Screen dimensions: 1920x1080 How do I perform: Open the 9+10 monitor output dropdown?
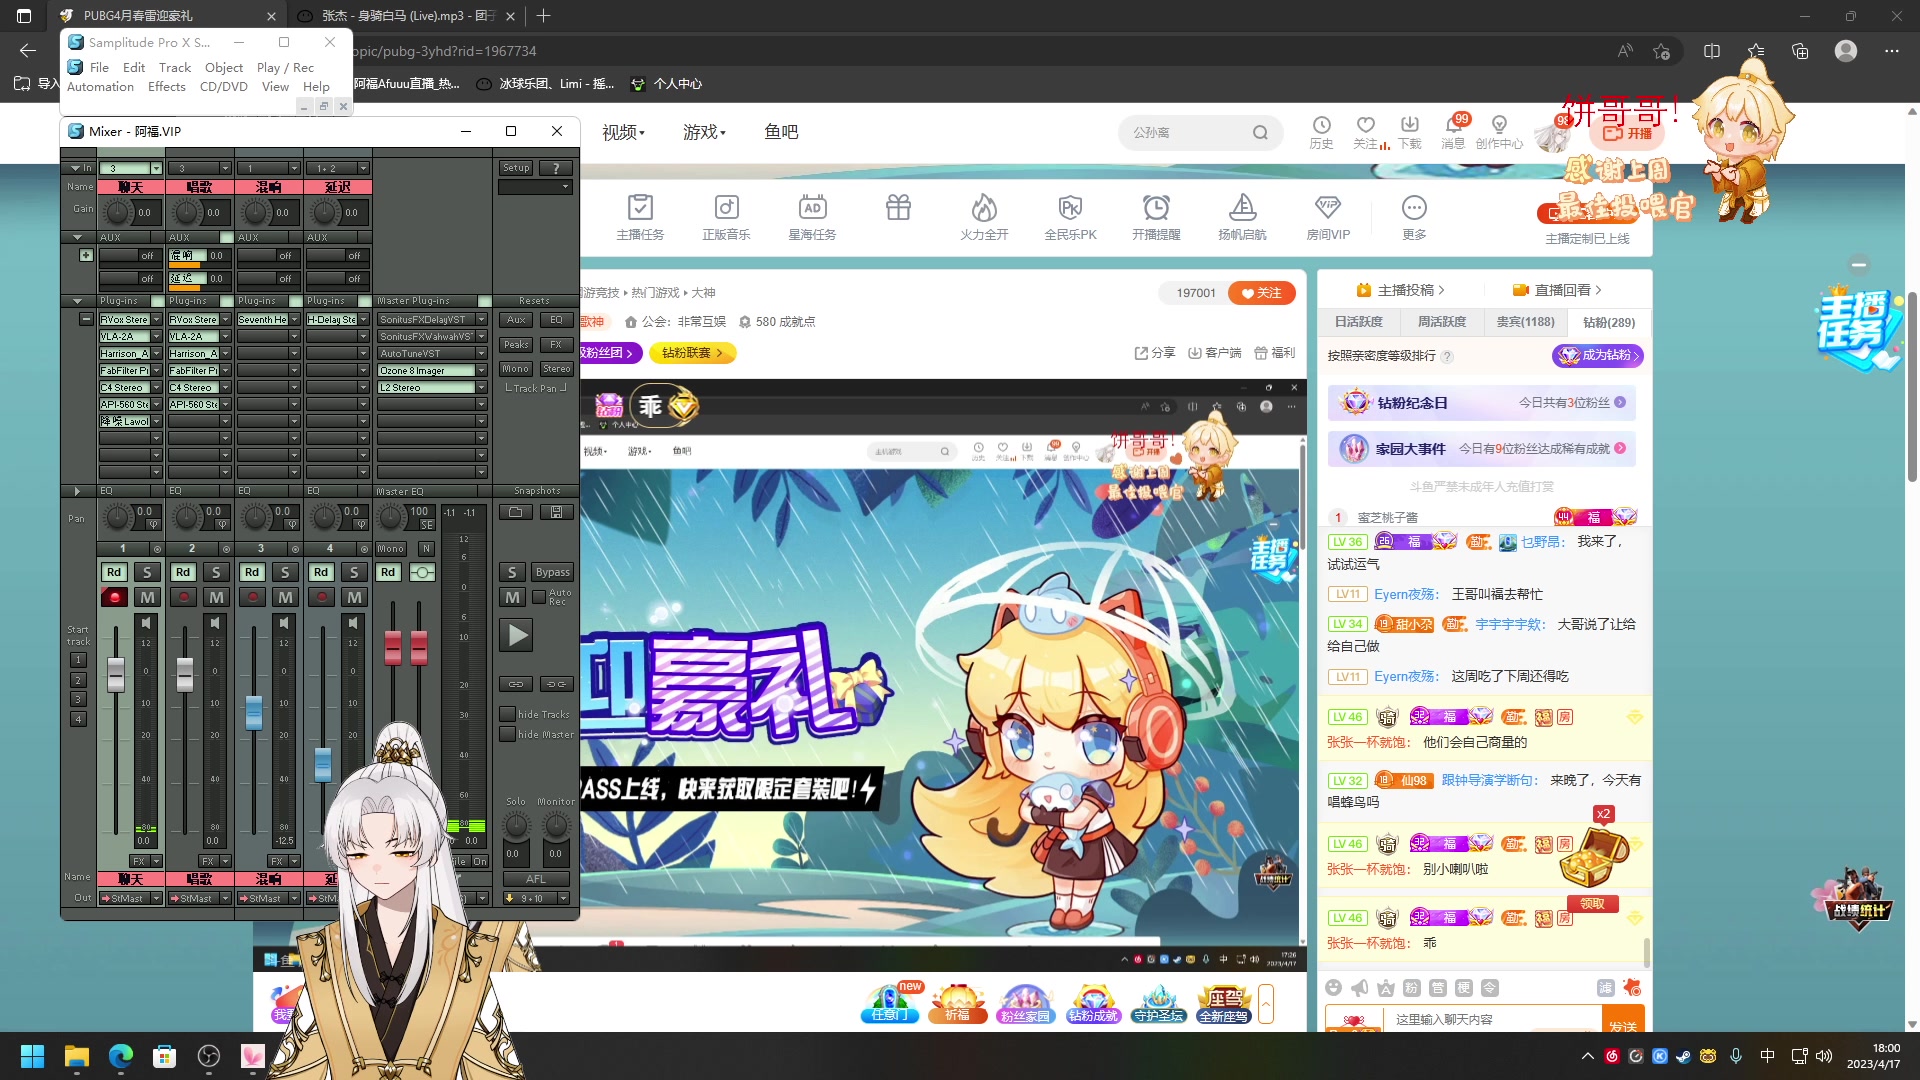coord(564,898)
